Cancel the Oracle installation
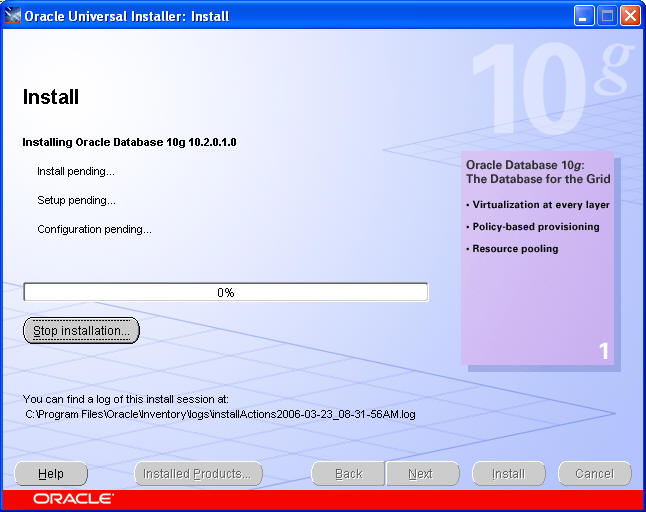This screenshot has width=646, height=512. [x=594, y=474]
